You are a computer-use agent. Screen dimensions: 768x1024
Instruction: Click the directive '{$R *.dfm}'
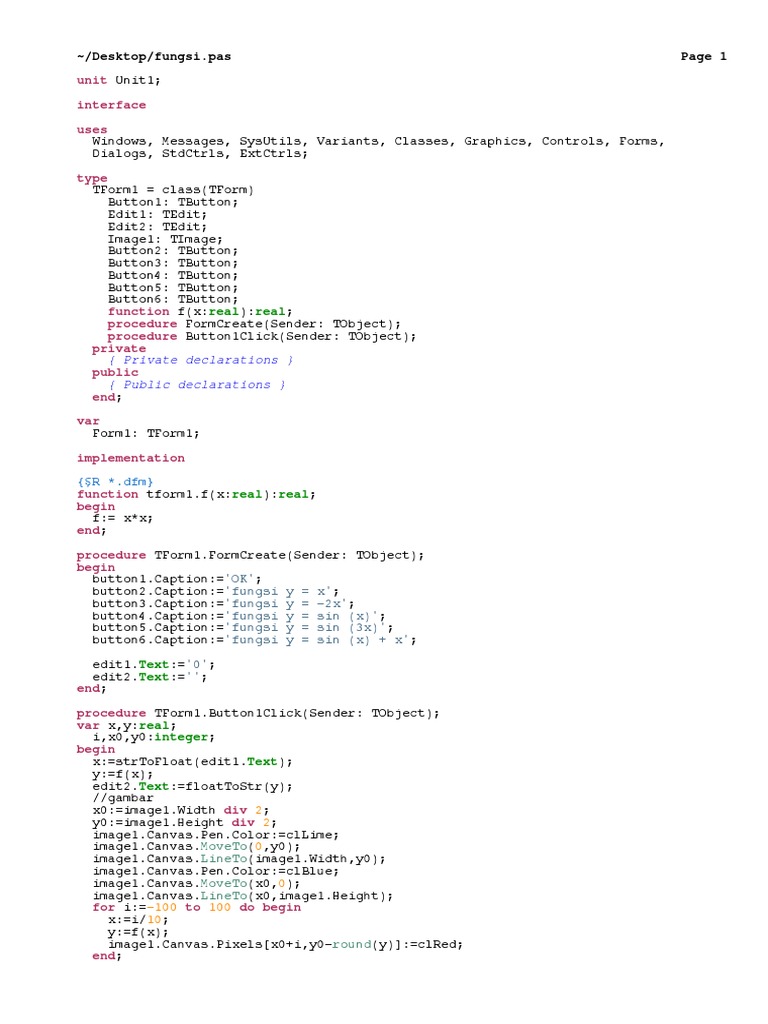[x=115, y=482]
